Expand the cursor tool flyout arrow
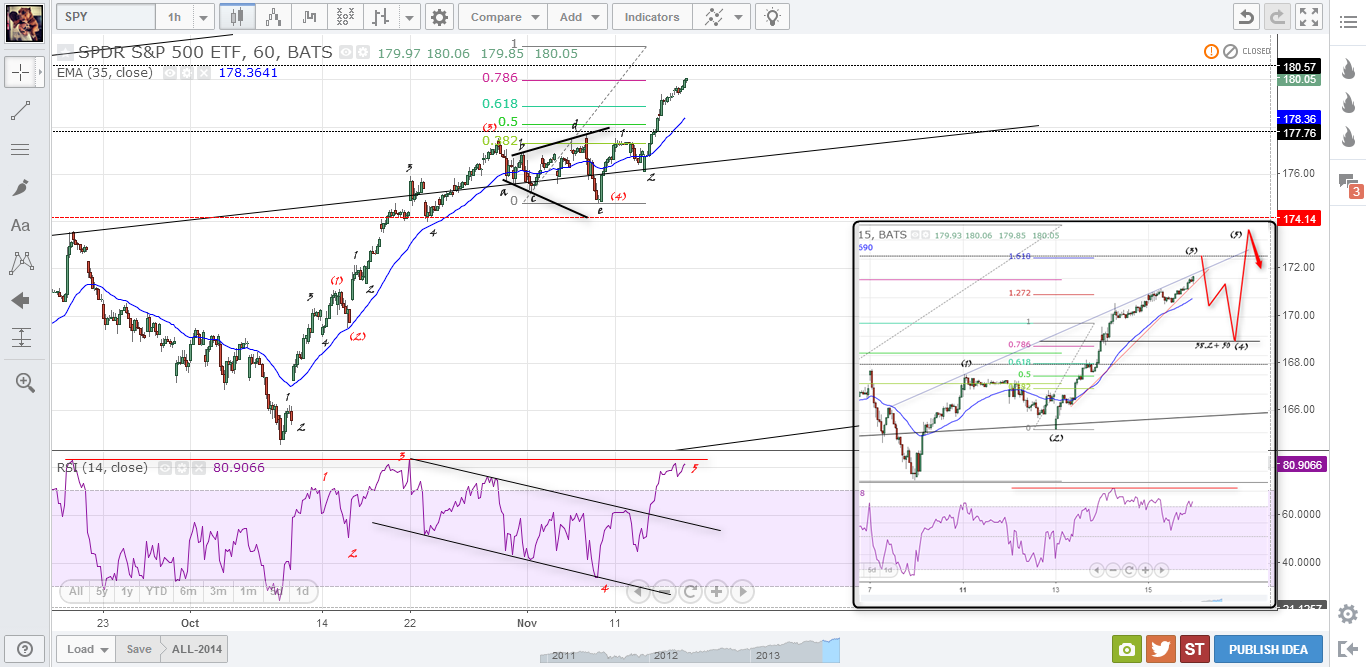1366x667 pixels. tap(41, 72)
